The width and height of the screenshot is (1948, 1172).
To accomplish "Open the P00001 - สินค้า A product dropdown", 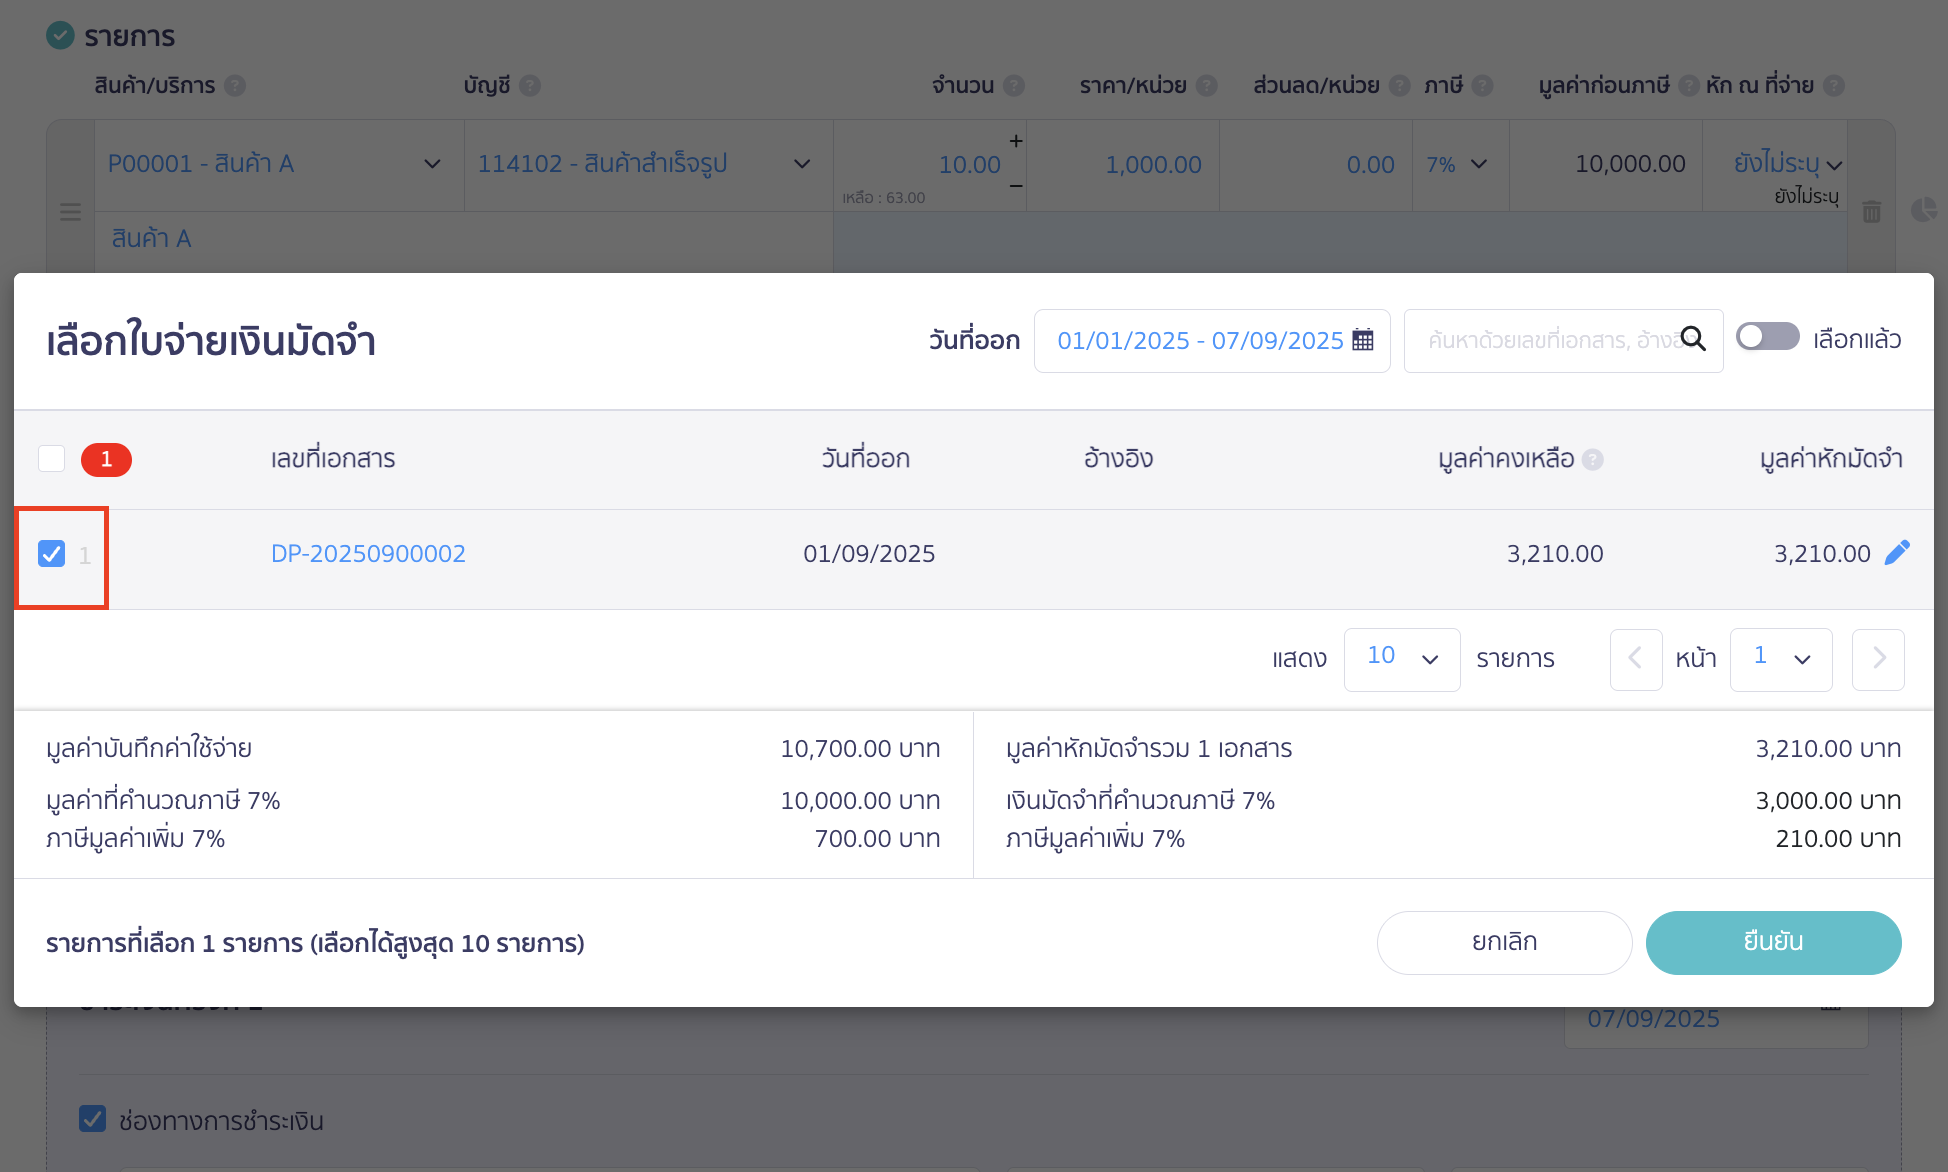I will coord(279,165).
